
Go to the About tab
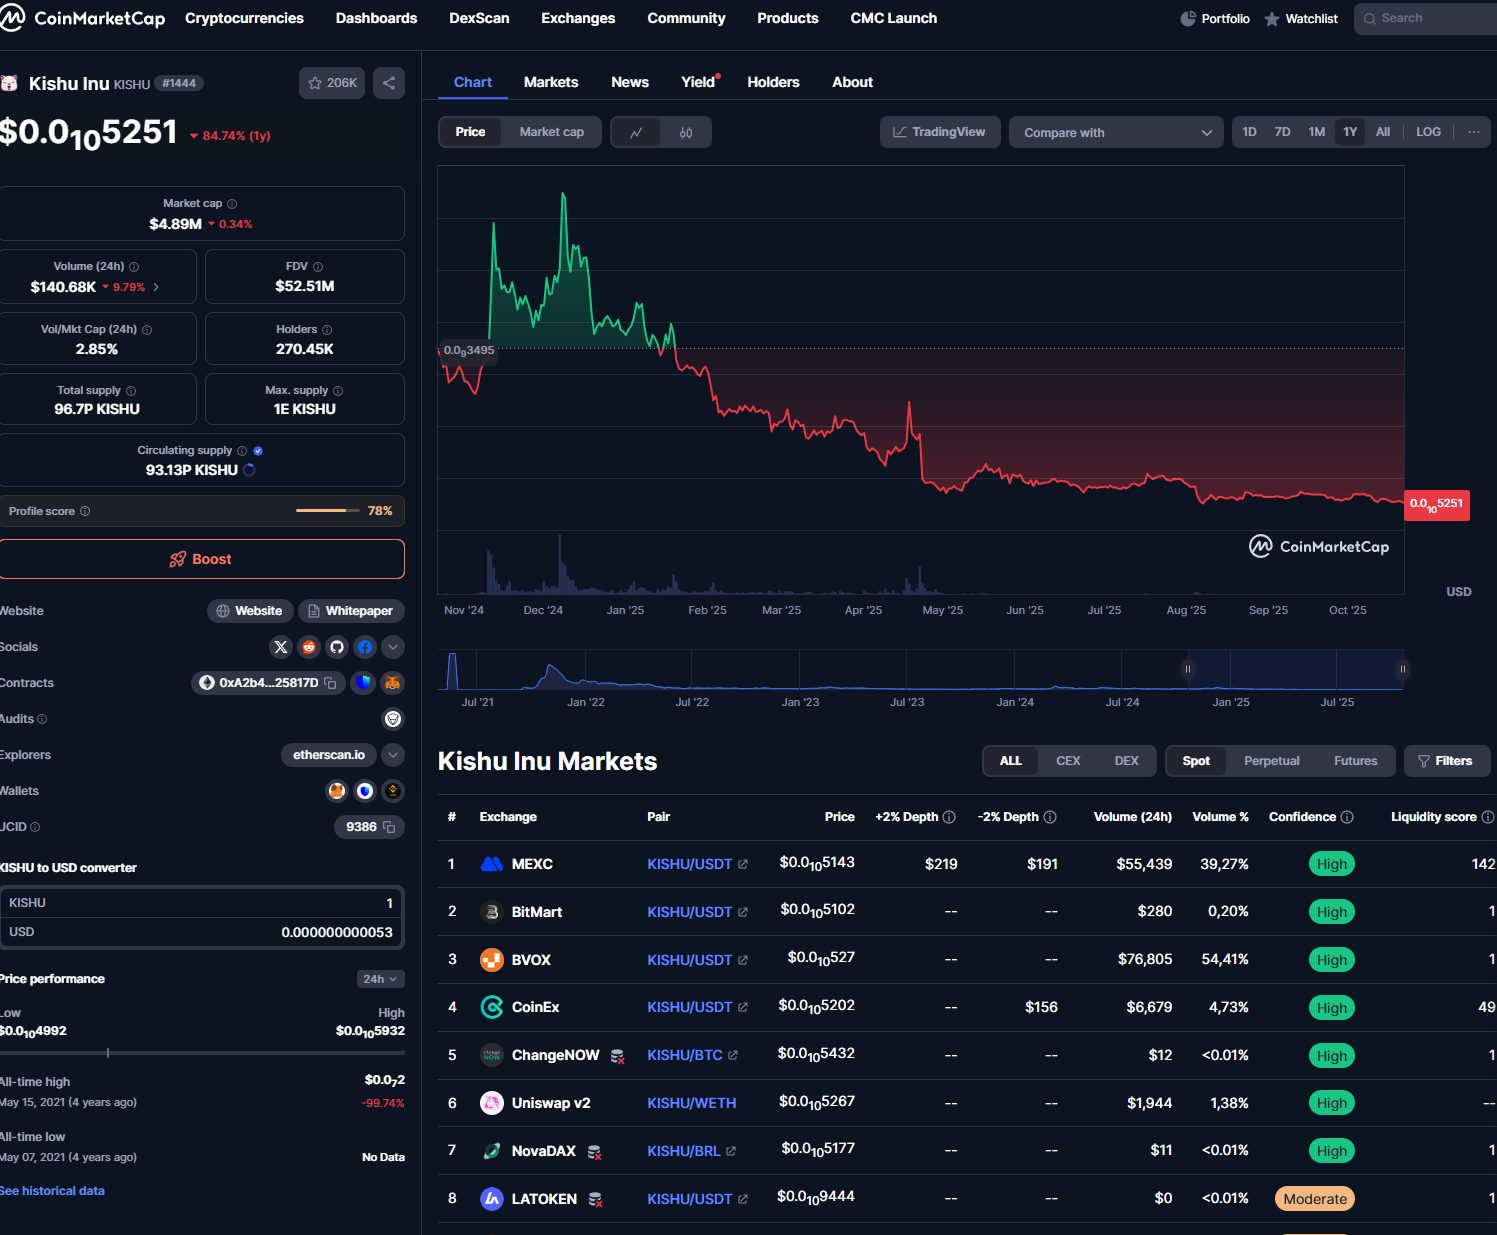tap(852, 82)
